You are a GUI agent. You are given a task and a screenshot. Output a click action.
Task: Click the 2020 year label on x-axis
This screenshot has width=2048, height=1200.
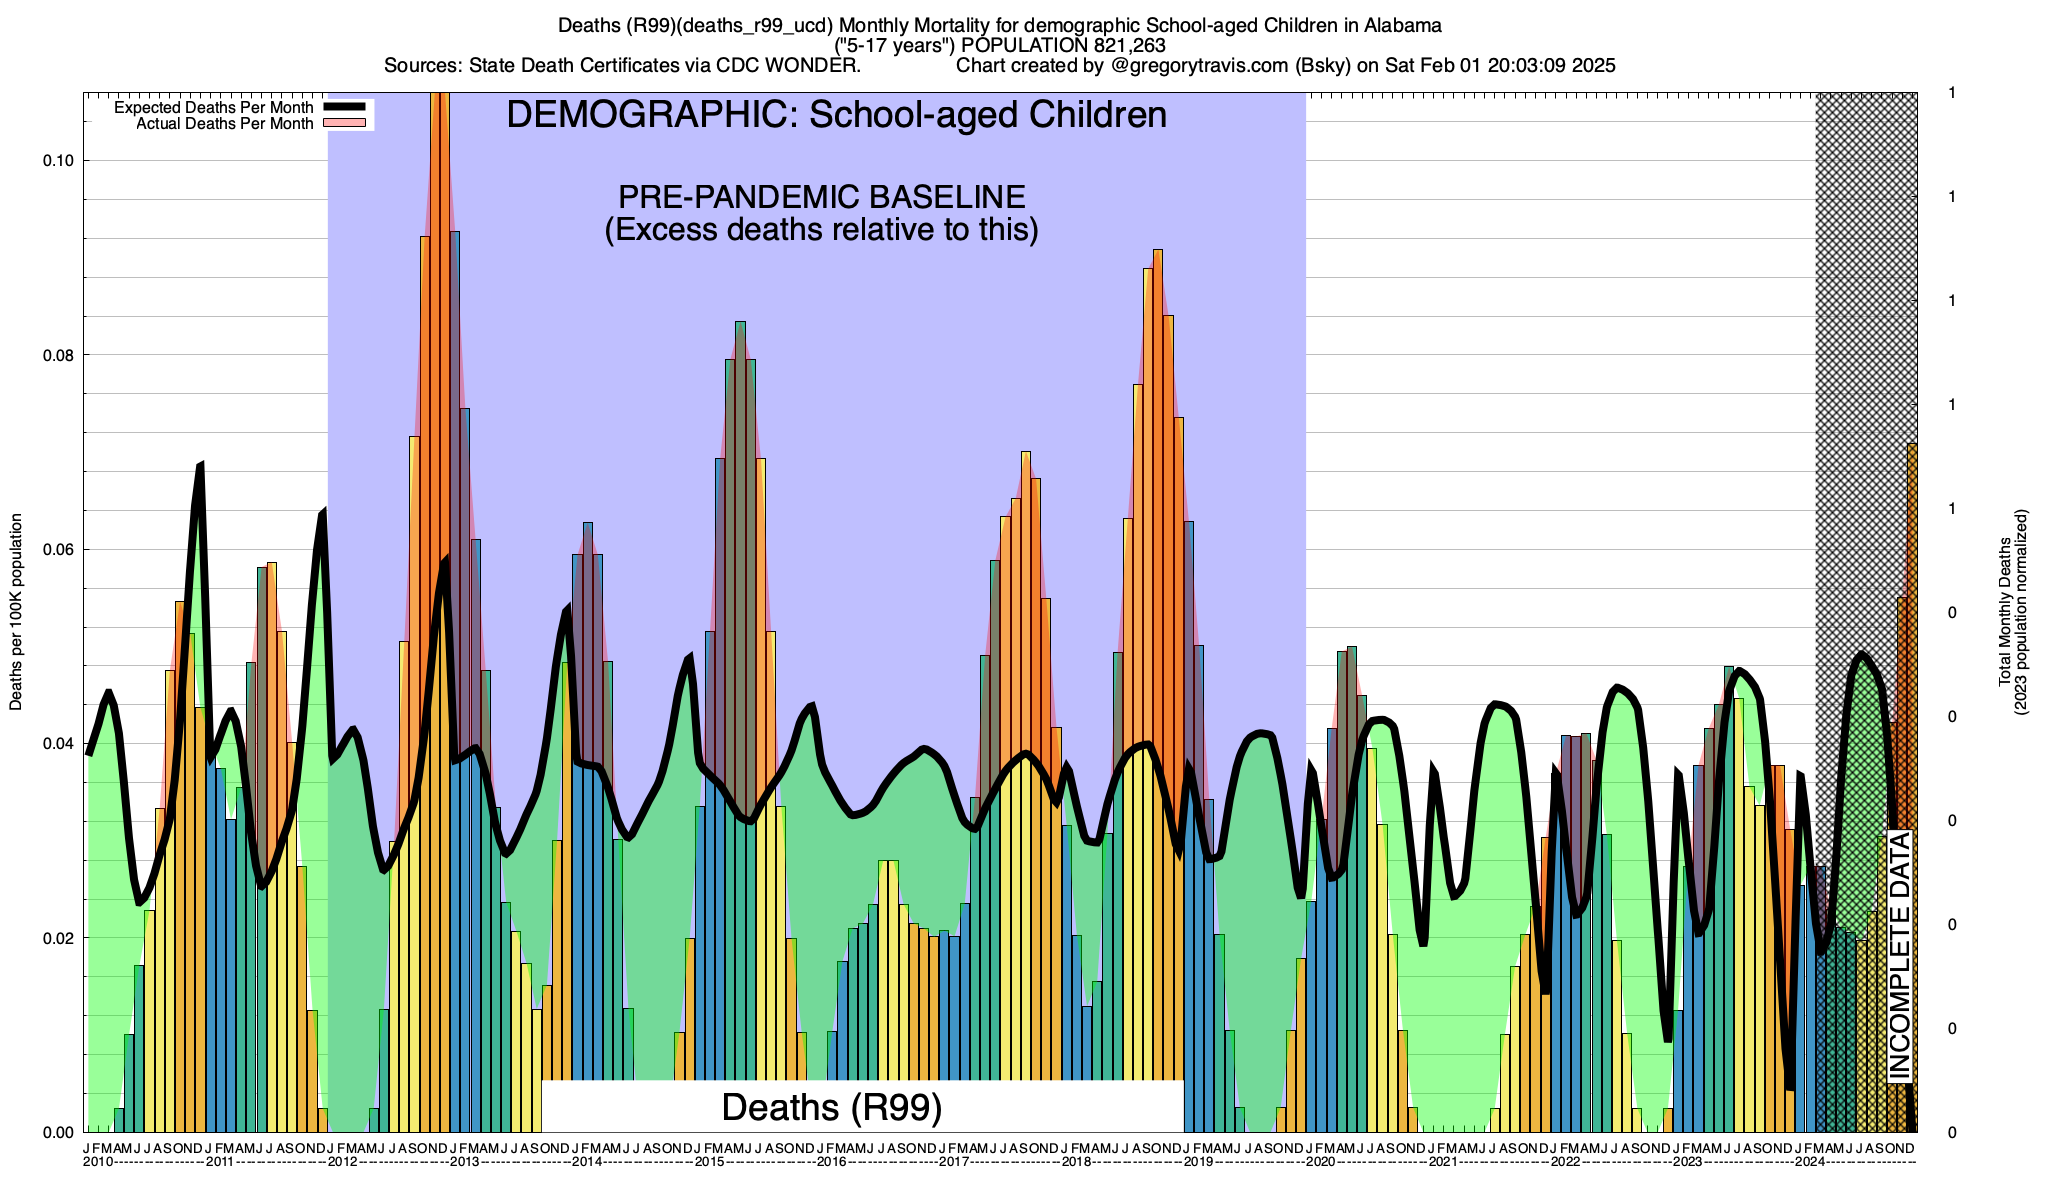[1321, 1162]
